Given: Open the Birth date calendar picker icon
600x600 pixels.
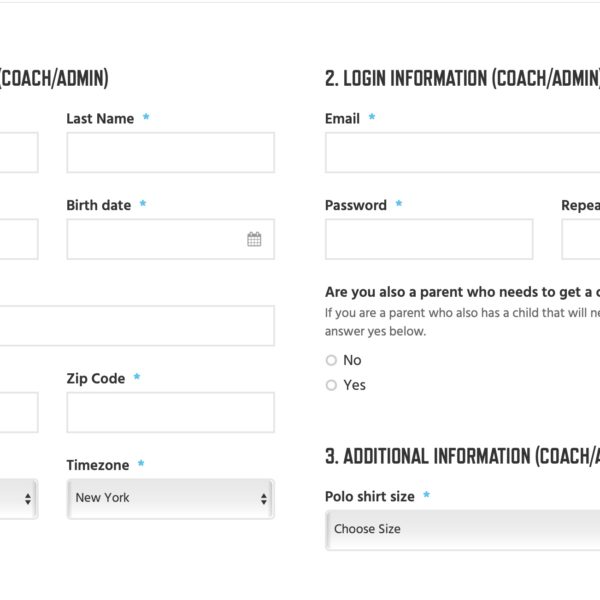Looking at the screenshot, I should click(254, 239).
